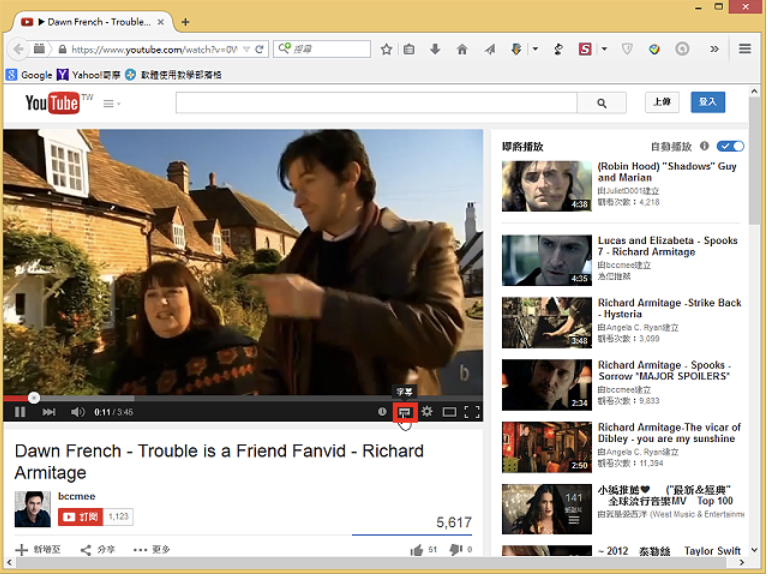Expand dropdown next to download helper

coord(535,49)
